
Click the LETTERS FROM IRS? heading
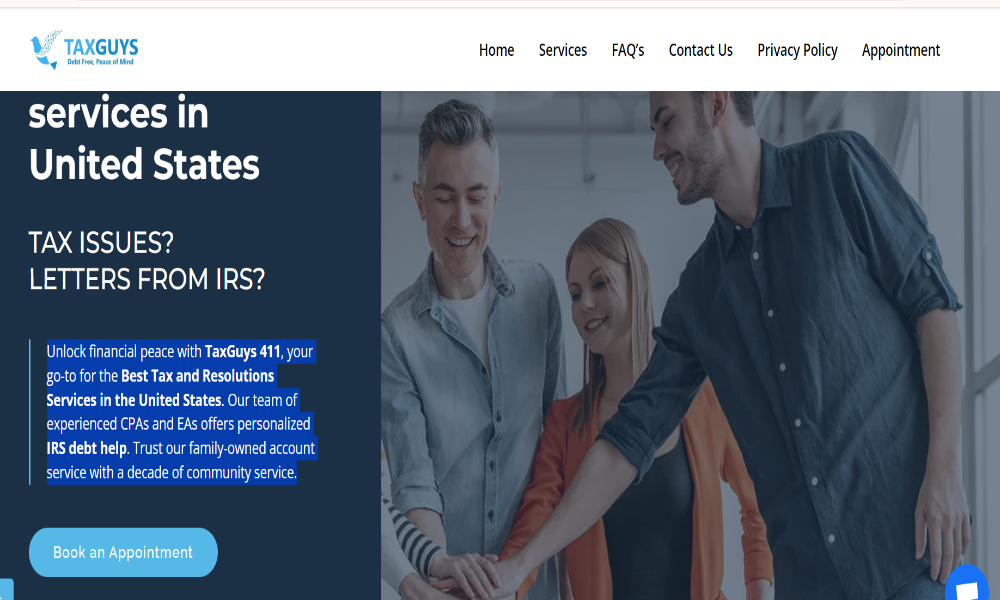pos(147,279)
